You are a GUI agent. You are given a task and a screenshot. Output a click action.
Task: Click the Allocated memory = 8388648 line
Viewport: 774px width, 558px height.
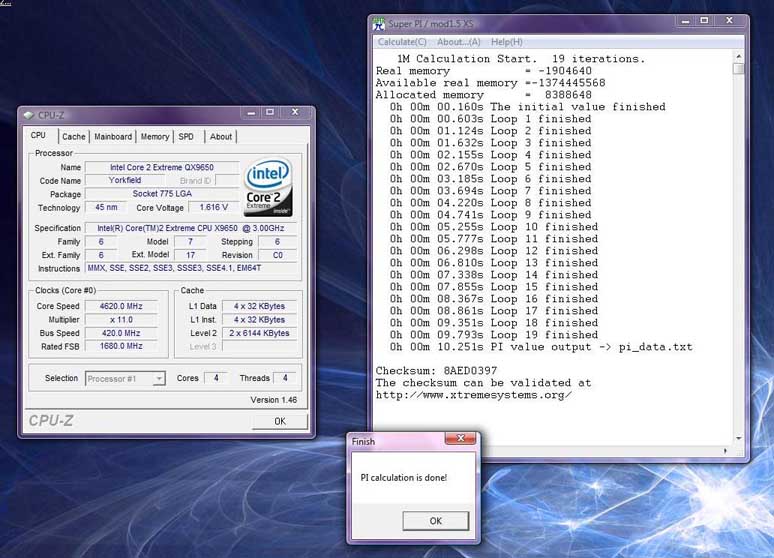pos(484,95)
